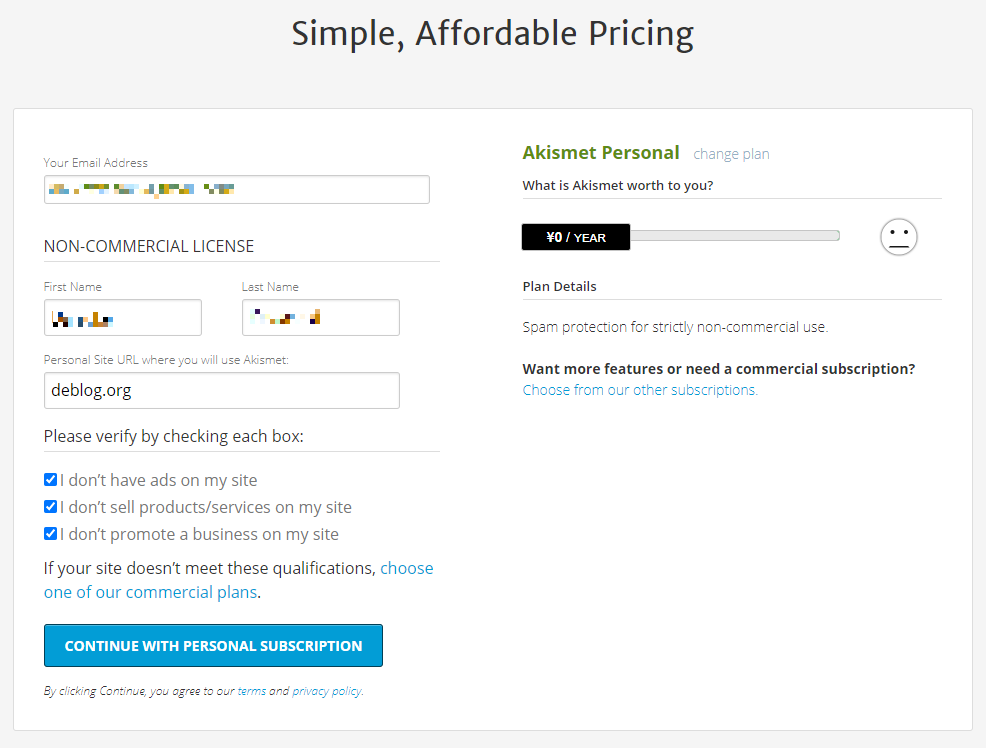Focus the Your Email Address field

237,189
